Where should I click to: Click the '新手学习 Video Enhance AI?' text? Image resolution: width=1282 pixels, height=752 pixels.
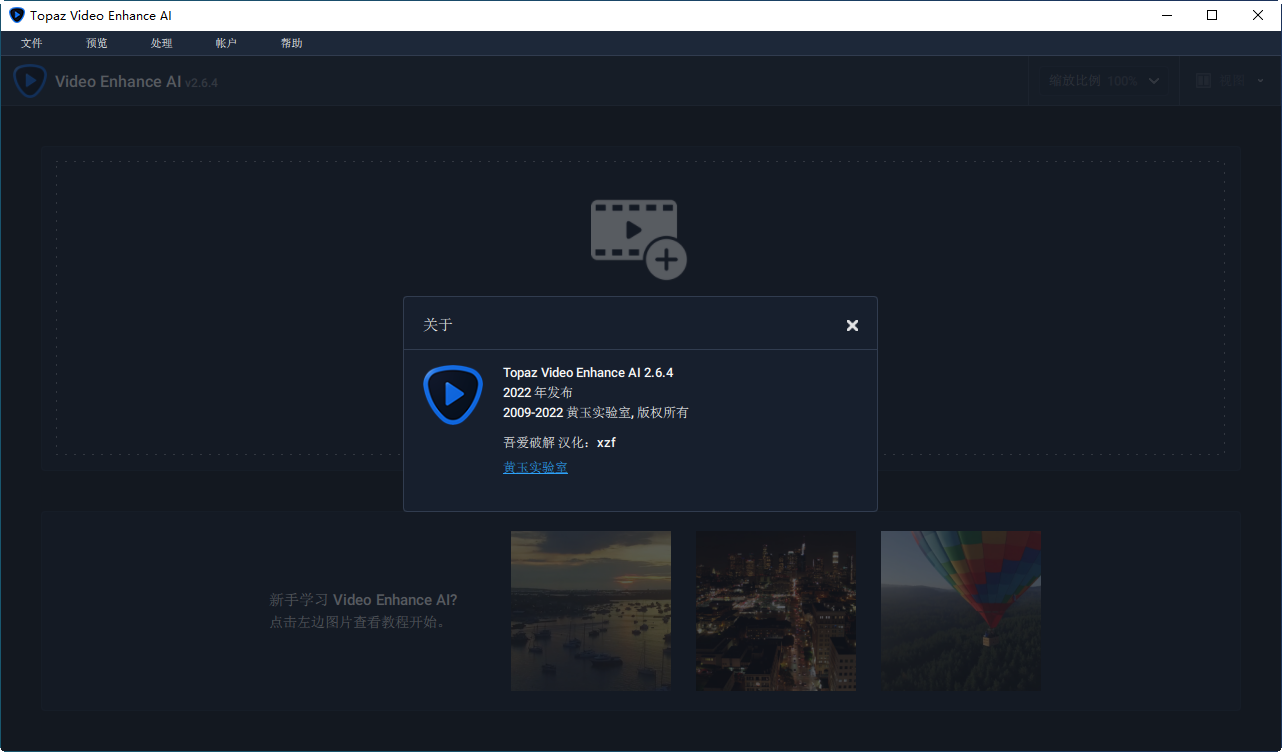pos(363,600)
